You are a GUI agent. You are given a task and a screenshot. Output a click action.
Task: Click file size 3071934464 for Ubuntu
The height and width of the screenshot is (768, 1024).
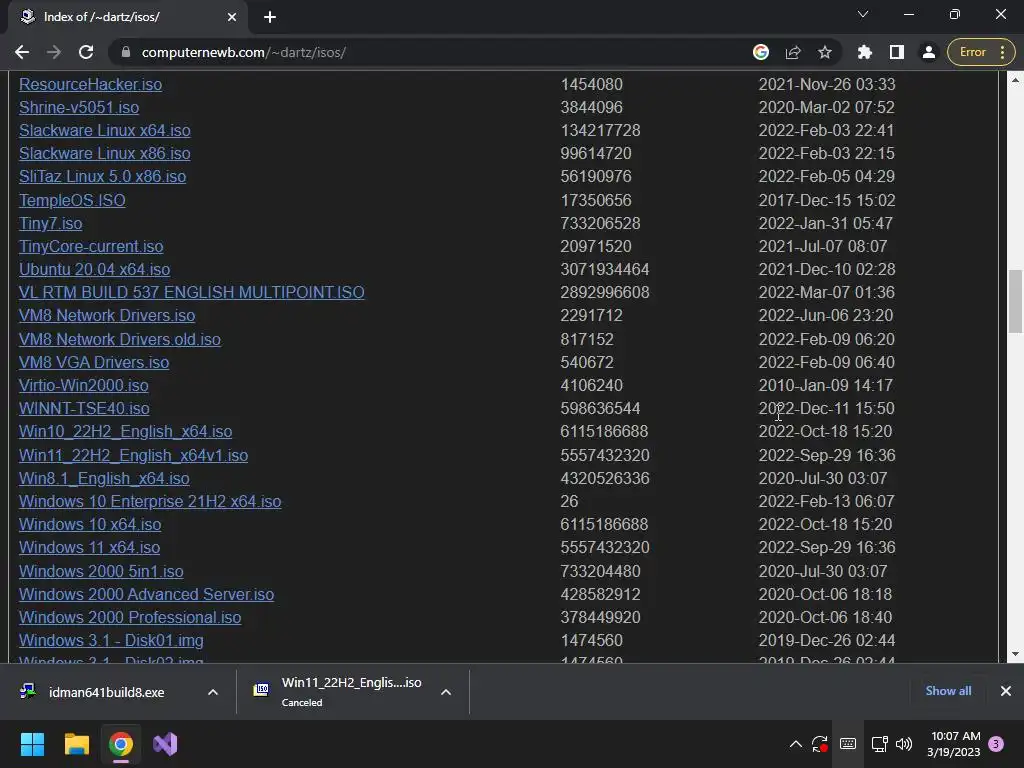tap(605, 269)
